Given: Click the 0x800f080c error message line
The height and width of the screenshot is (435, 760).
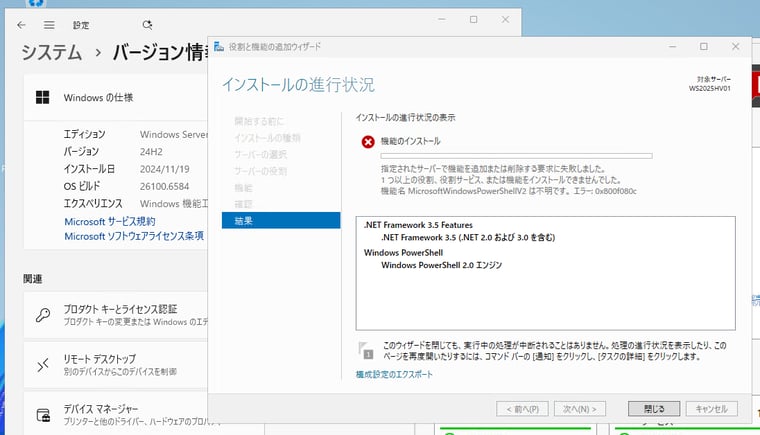Looking at the screenshot, I should pyautogui.click(x=508, y=191).
